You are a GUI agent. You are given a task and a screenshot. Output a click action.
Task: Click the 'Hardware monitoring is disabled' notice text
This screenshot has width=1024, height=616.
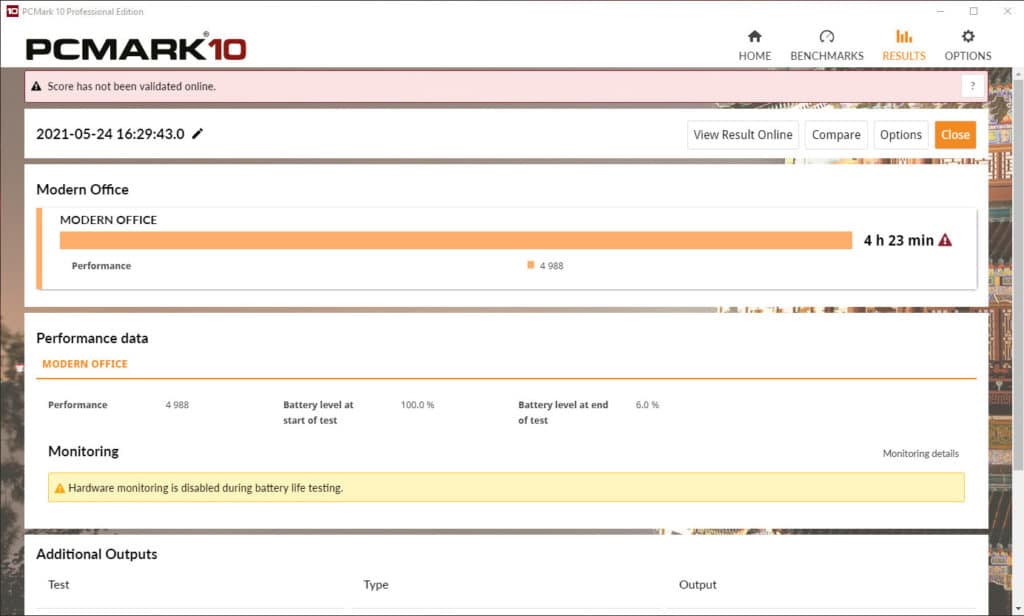[x=205, y=488]
